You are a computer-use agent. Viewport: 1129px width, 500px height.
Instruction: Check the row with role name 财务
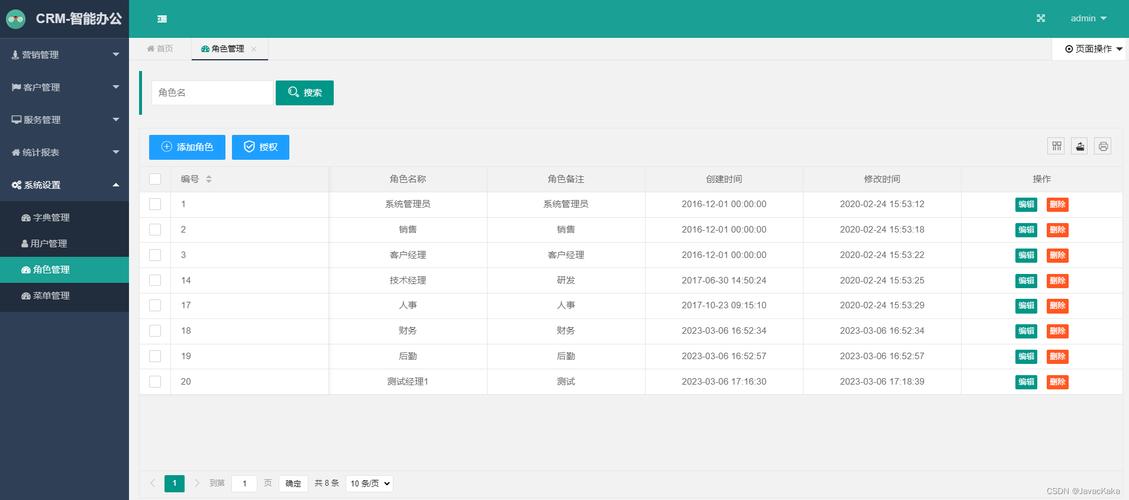[x=155, y=331]
